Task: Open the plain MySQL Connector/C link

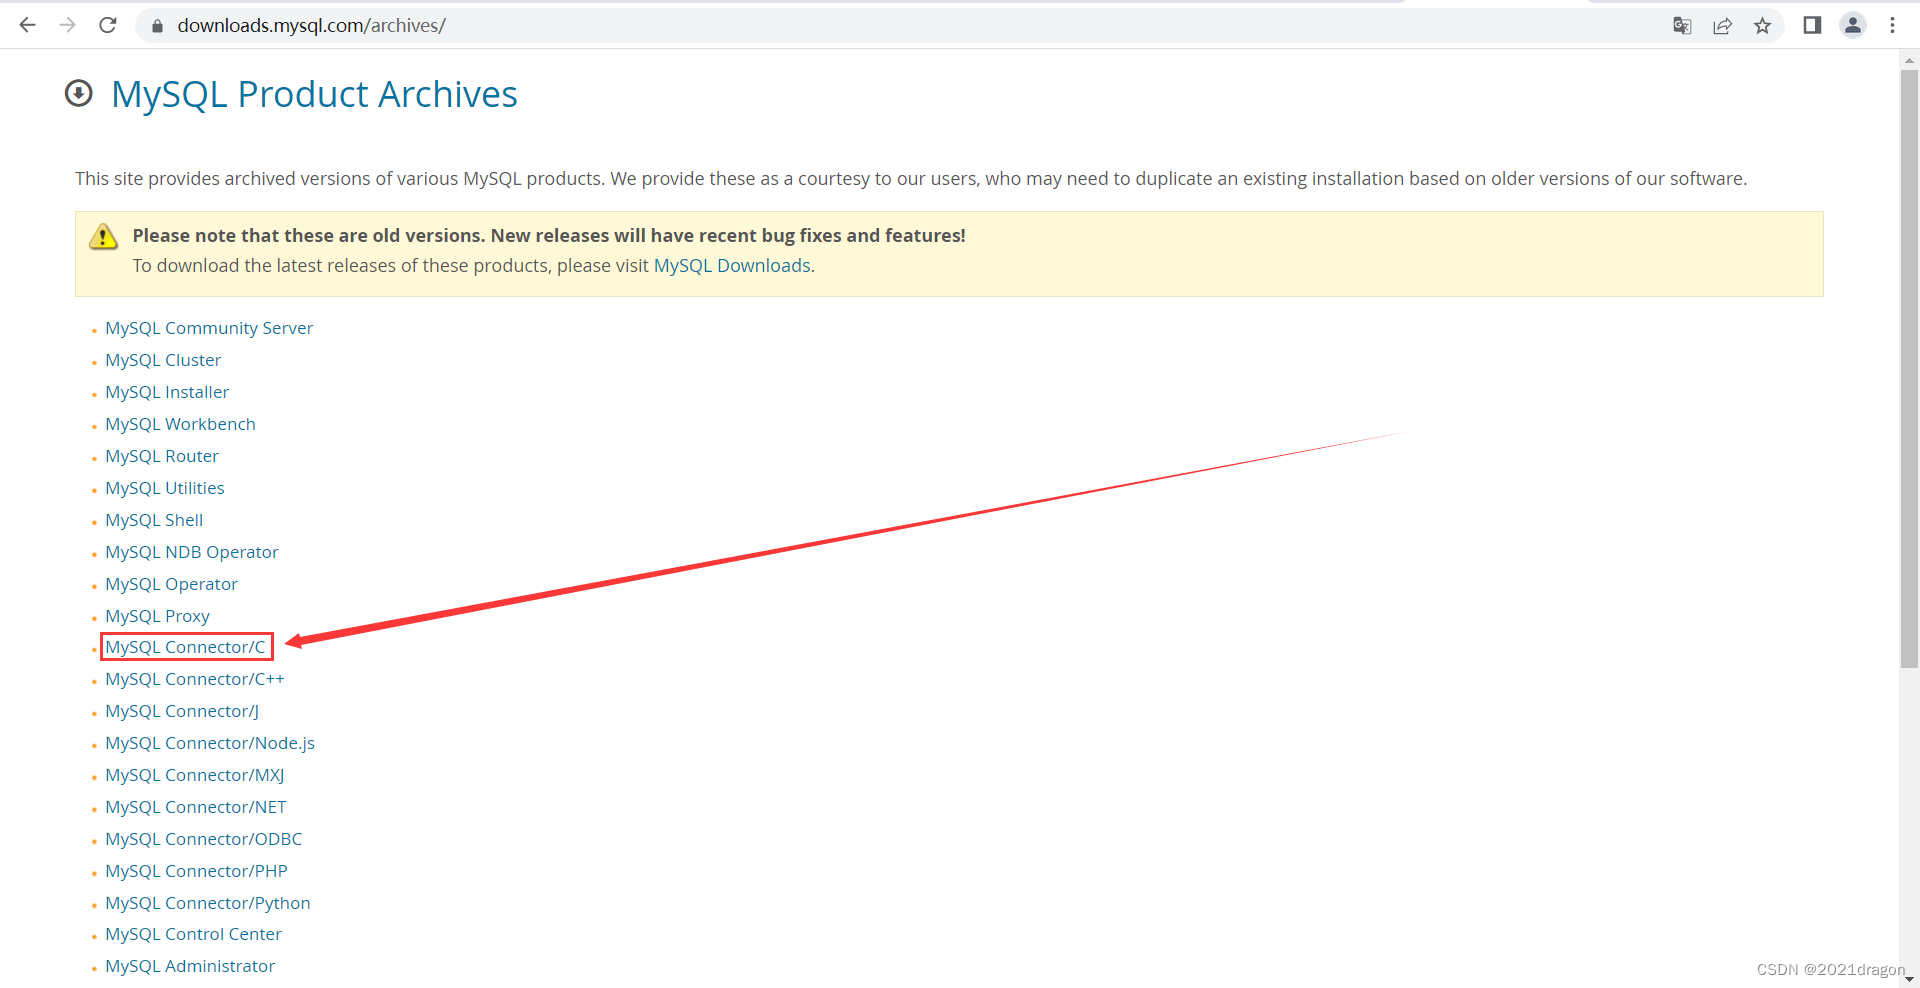Action: pyautogui.click(x=185, y=647)
